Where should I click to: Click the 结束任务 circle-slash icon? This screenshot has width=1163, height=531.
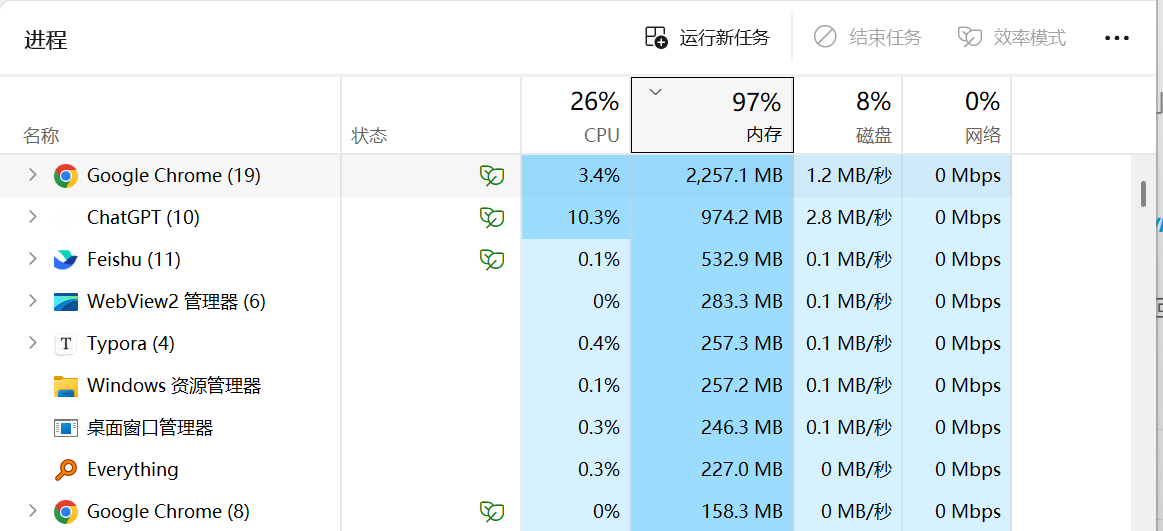(825, 37)
